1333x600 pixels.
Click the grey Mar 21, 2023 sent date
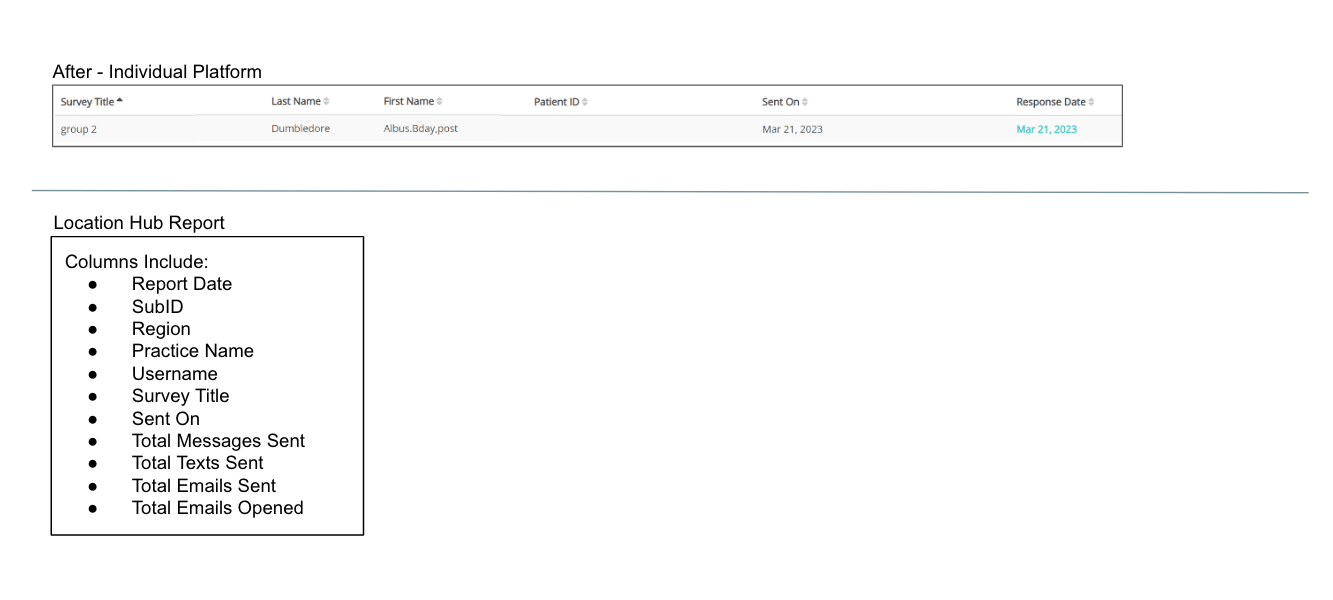(792, 129)
